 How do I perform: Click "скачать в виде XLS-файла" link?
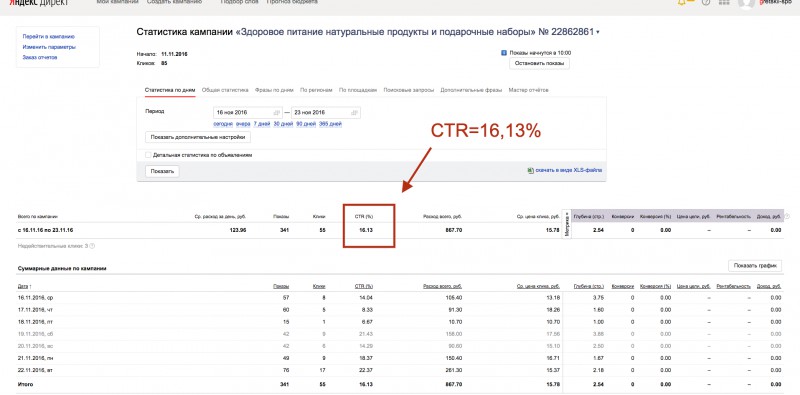(x=568, y=170)
